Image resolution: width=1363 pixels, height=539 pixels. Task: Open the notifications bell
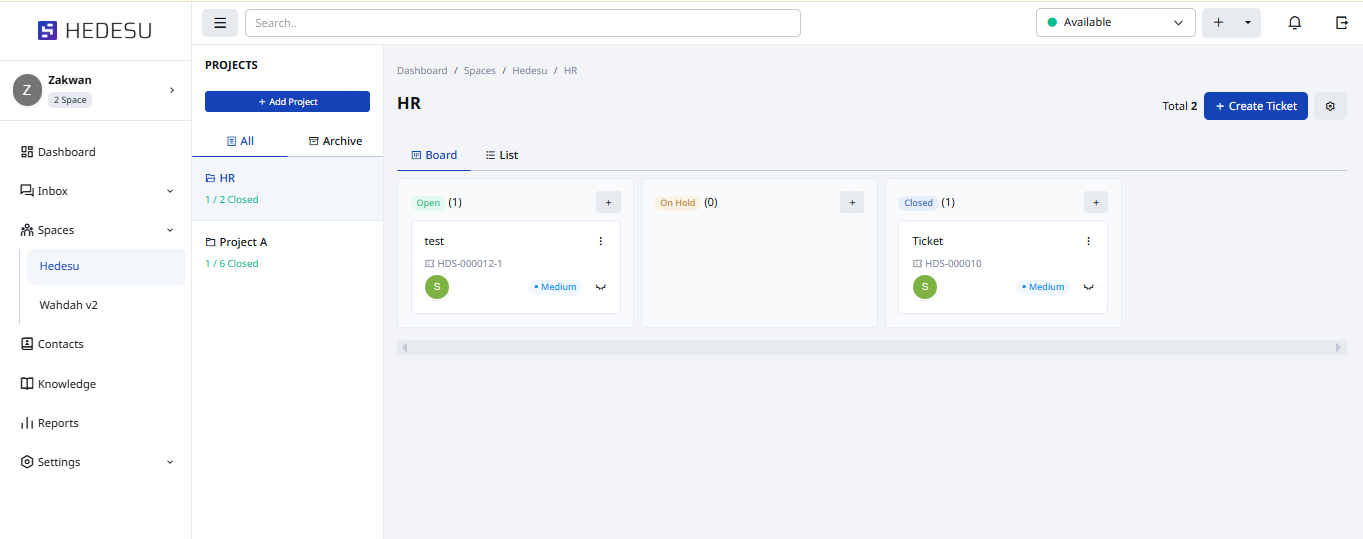1294,23
